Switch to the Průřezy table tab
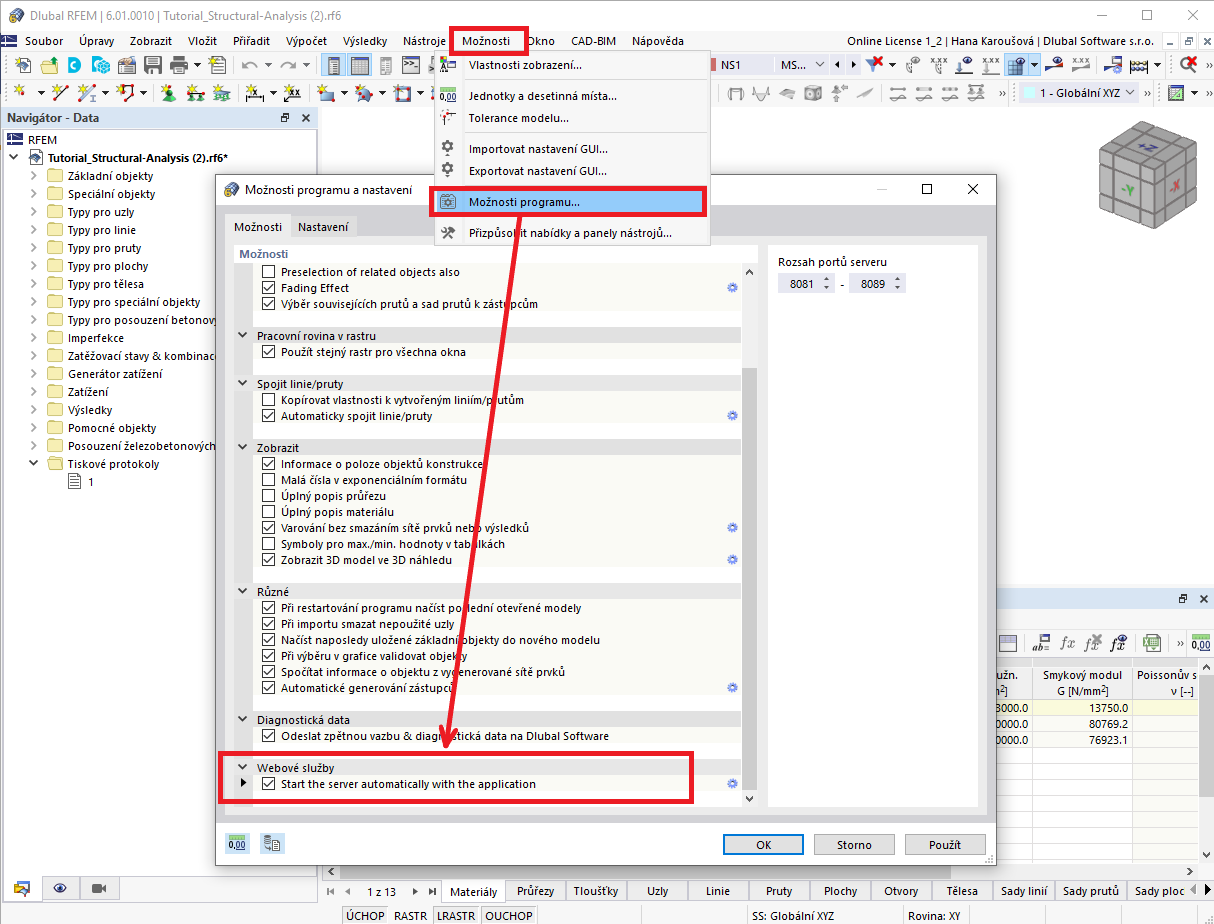 tap(535, 890)
